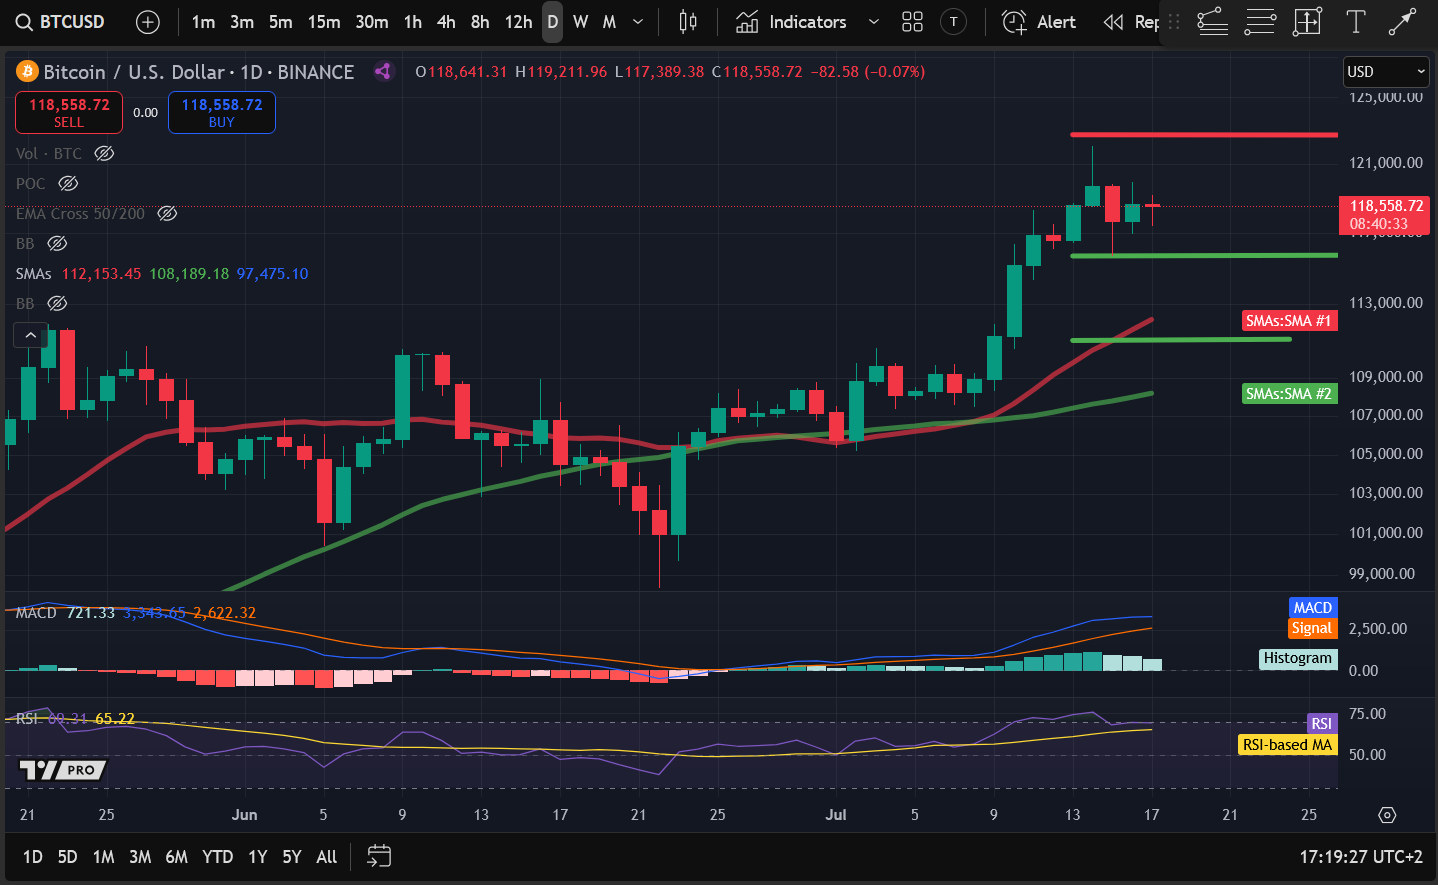1438x885 pixels.
Task: Open chart settings gear icon
Action: [x=1386, y=815]
